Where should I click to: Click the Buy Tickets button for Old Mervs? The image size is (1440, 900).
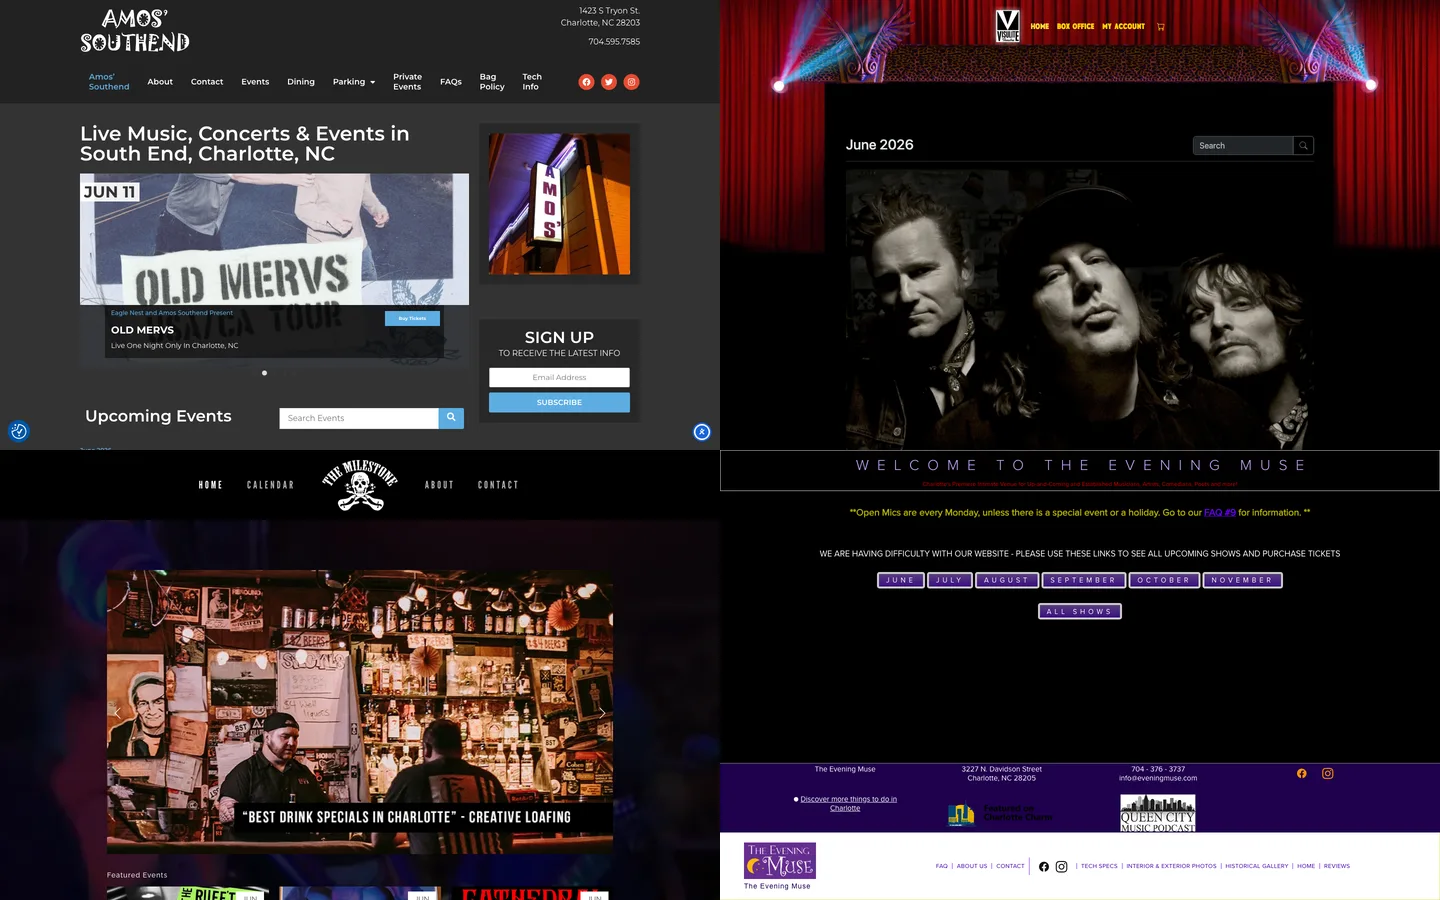412,318
